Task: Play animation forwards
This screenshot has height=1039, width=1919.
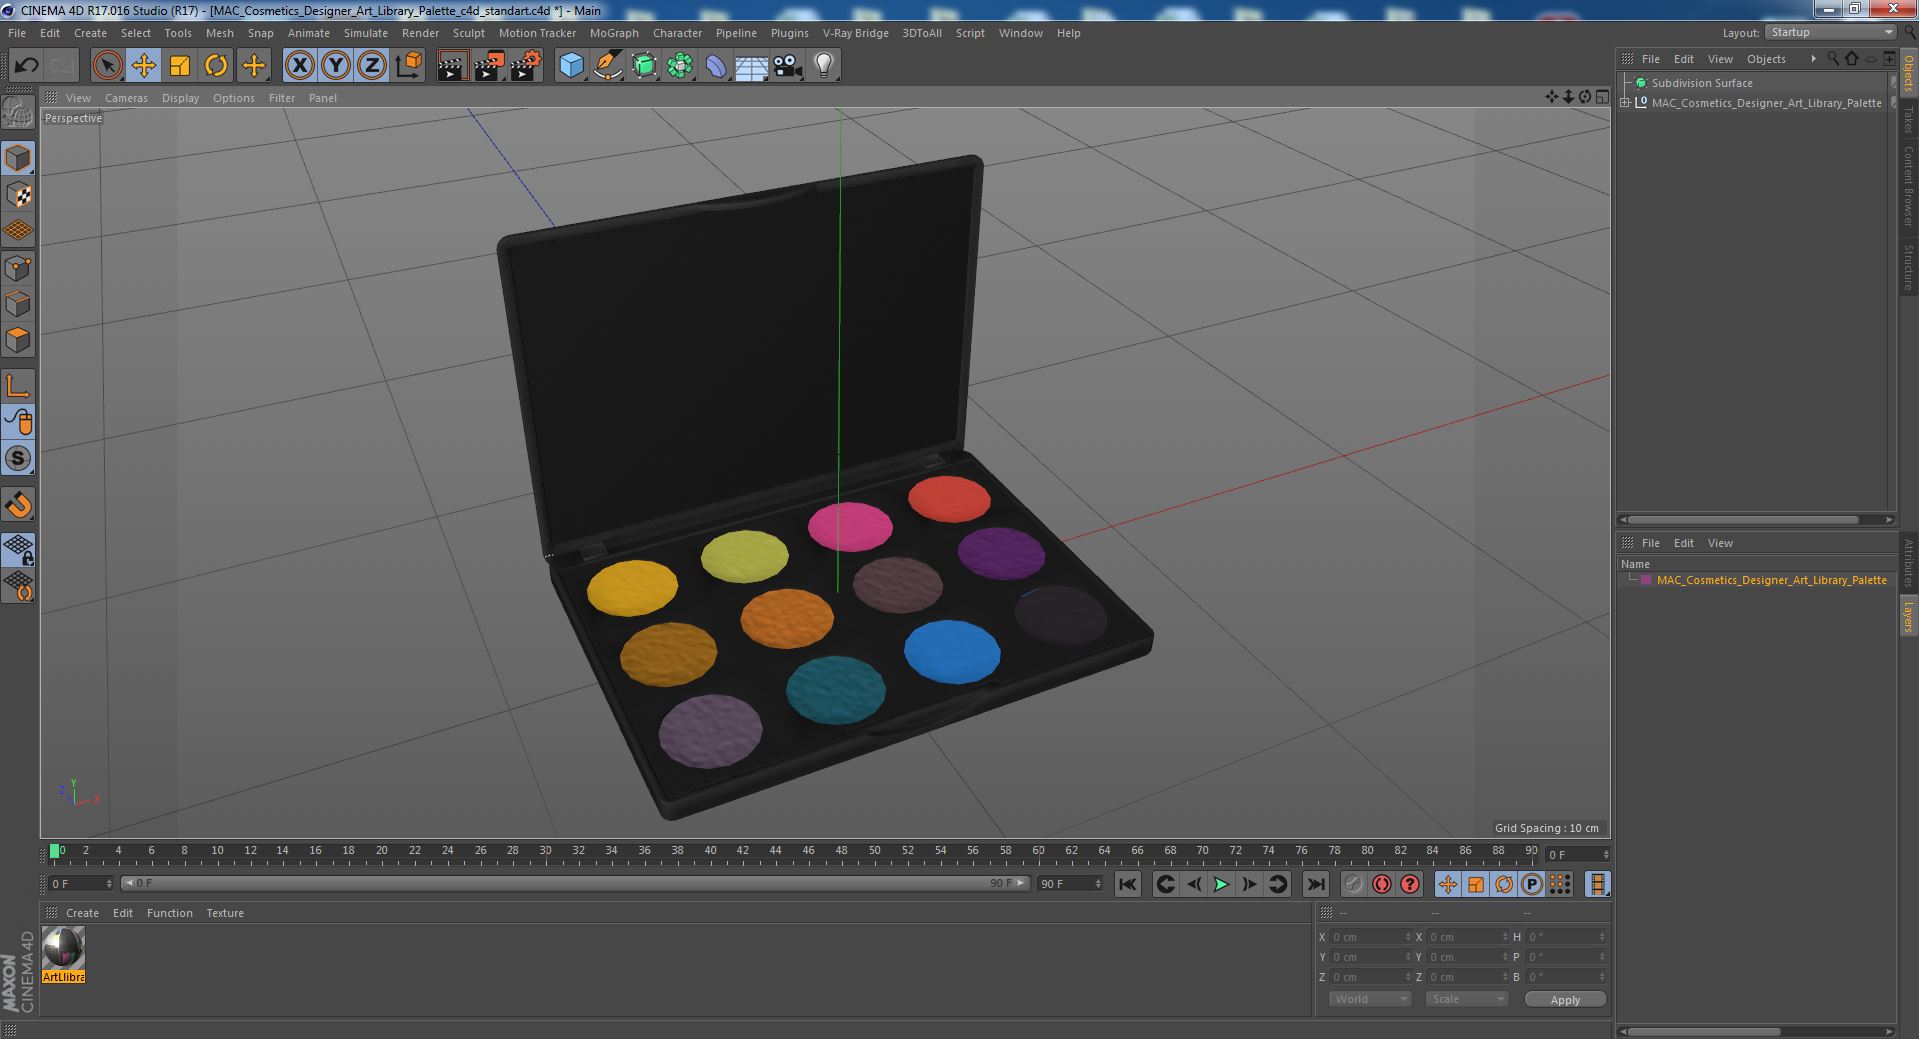Action: pos(1221,884)
